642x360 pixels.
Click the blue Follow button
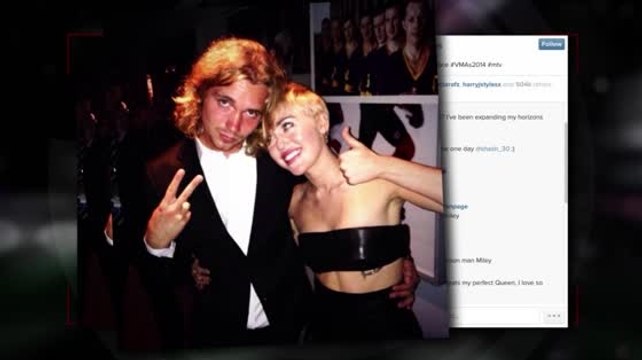(x=551, y=44)
